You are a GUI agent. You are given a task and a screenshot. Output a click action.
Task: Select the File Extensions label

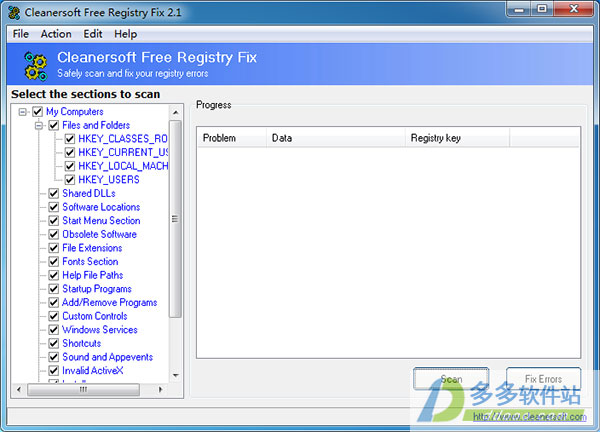coord(92,248)
